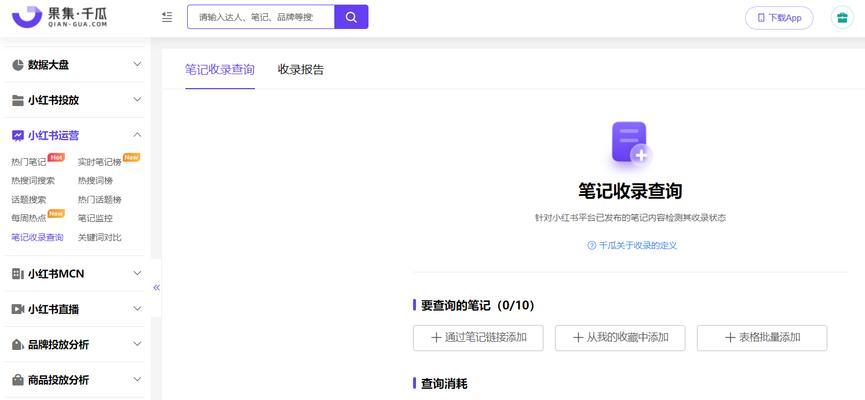Expand the 数据大盘 menu chevron
Viewport: 865px width, 400px height.
(x=137, y=65)
